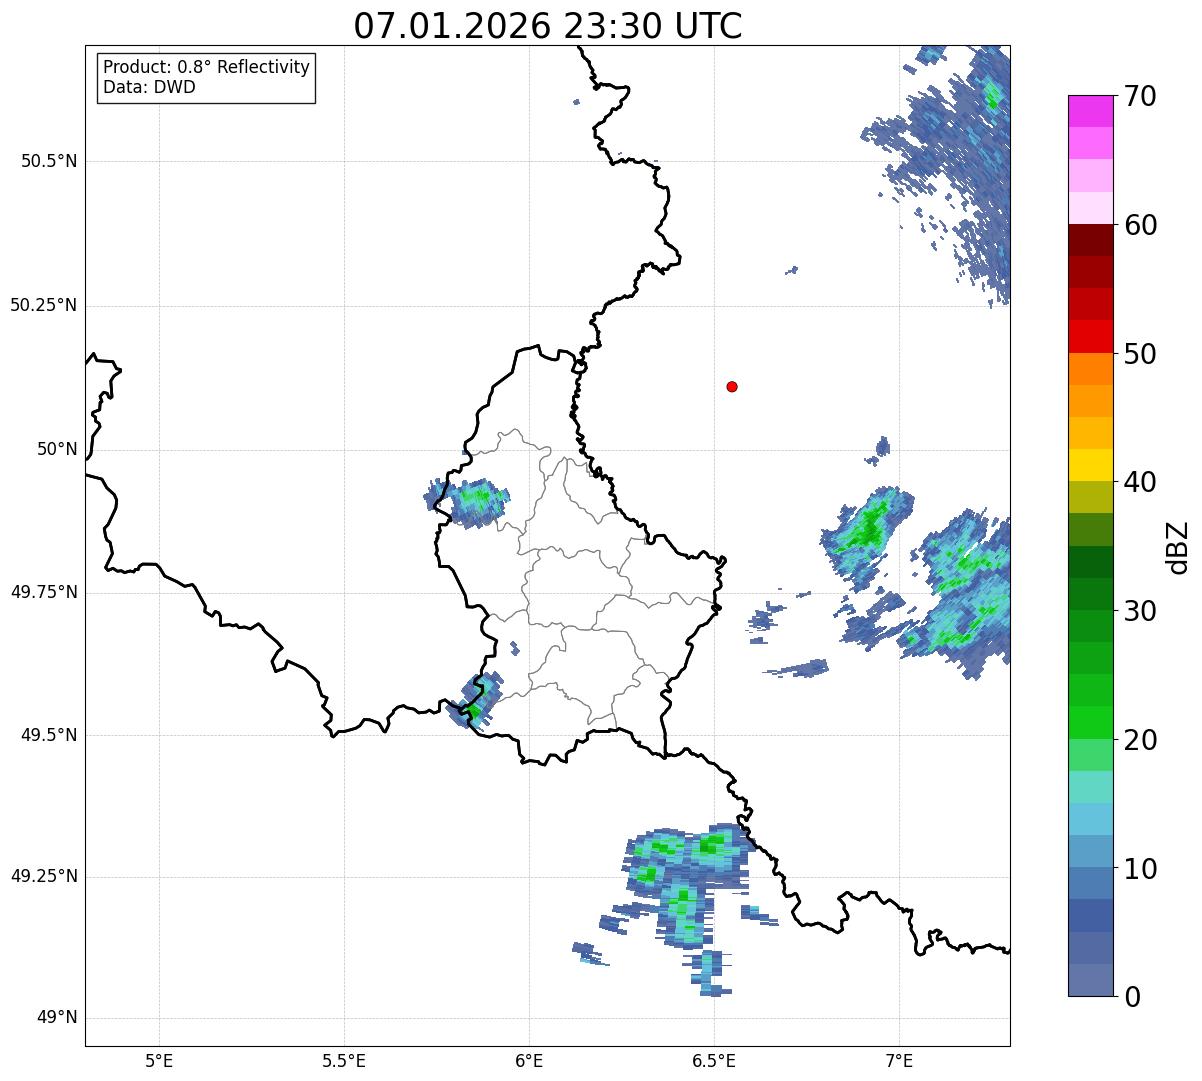Click the small echo on Luxembourg's southwest border
Screen dimensions: 1202x1081
[x=477, y=700]
